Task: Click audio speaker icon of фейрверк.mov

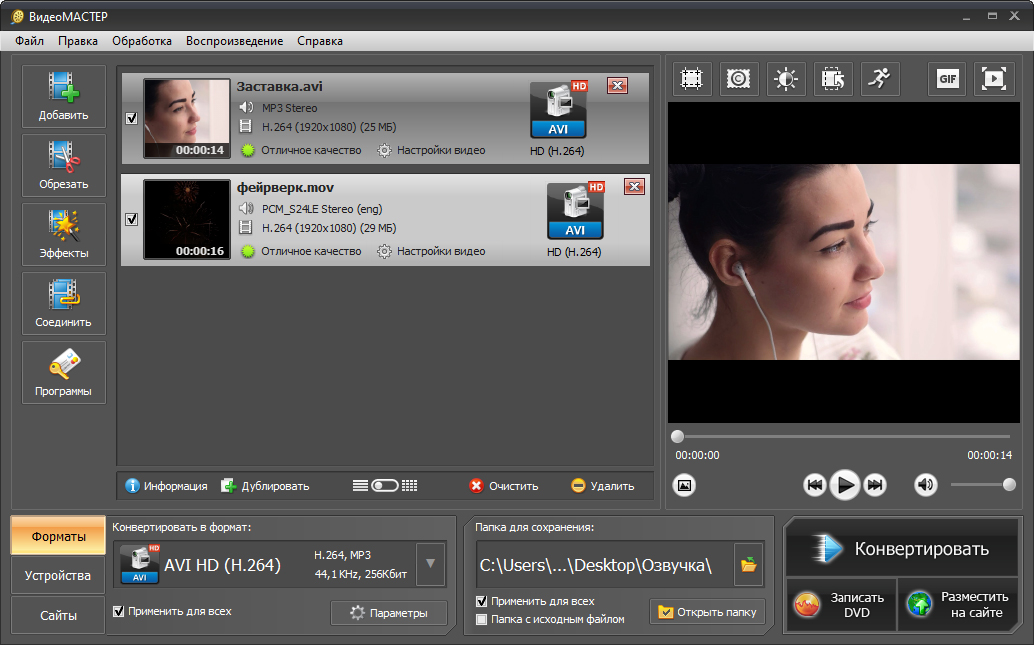Action: point(246,208)
